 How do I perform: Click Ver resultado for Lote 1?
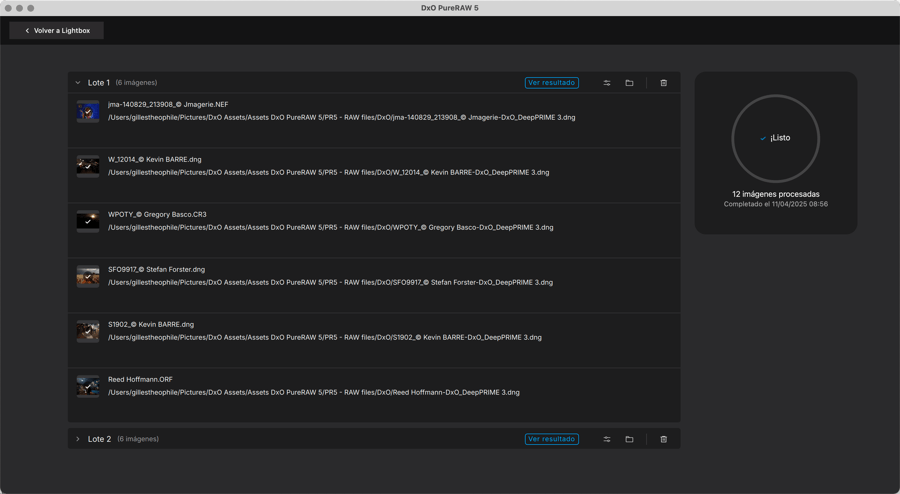pyautogui.click(x=551, y=83)
